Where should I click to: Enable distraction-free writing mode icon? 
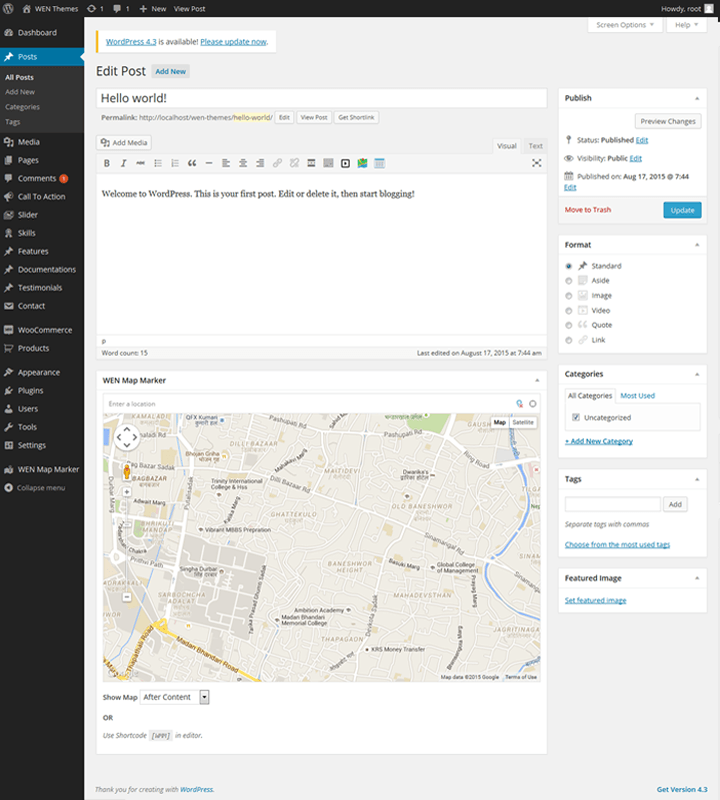point(536,163)
